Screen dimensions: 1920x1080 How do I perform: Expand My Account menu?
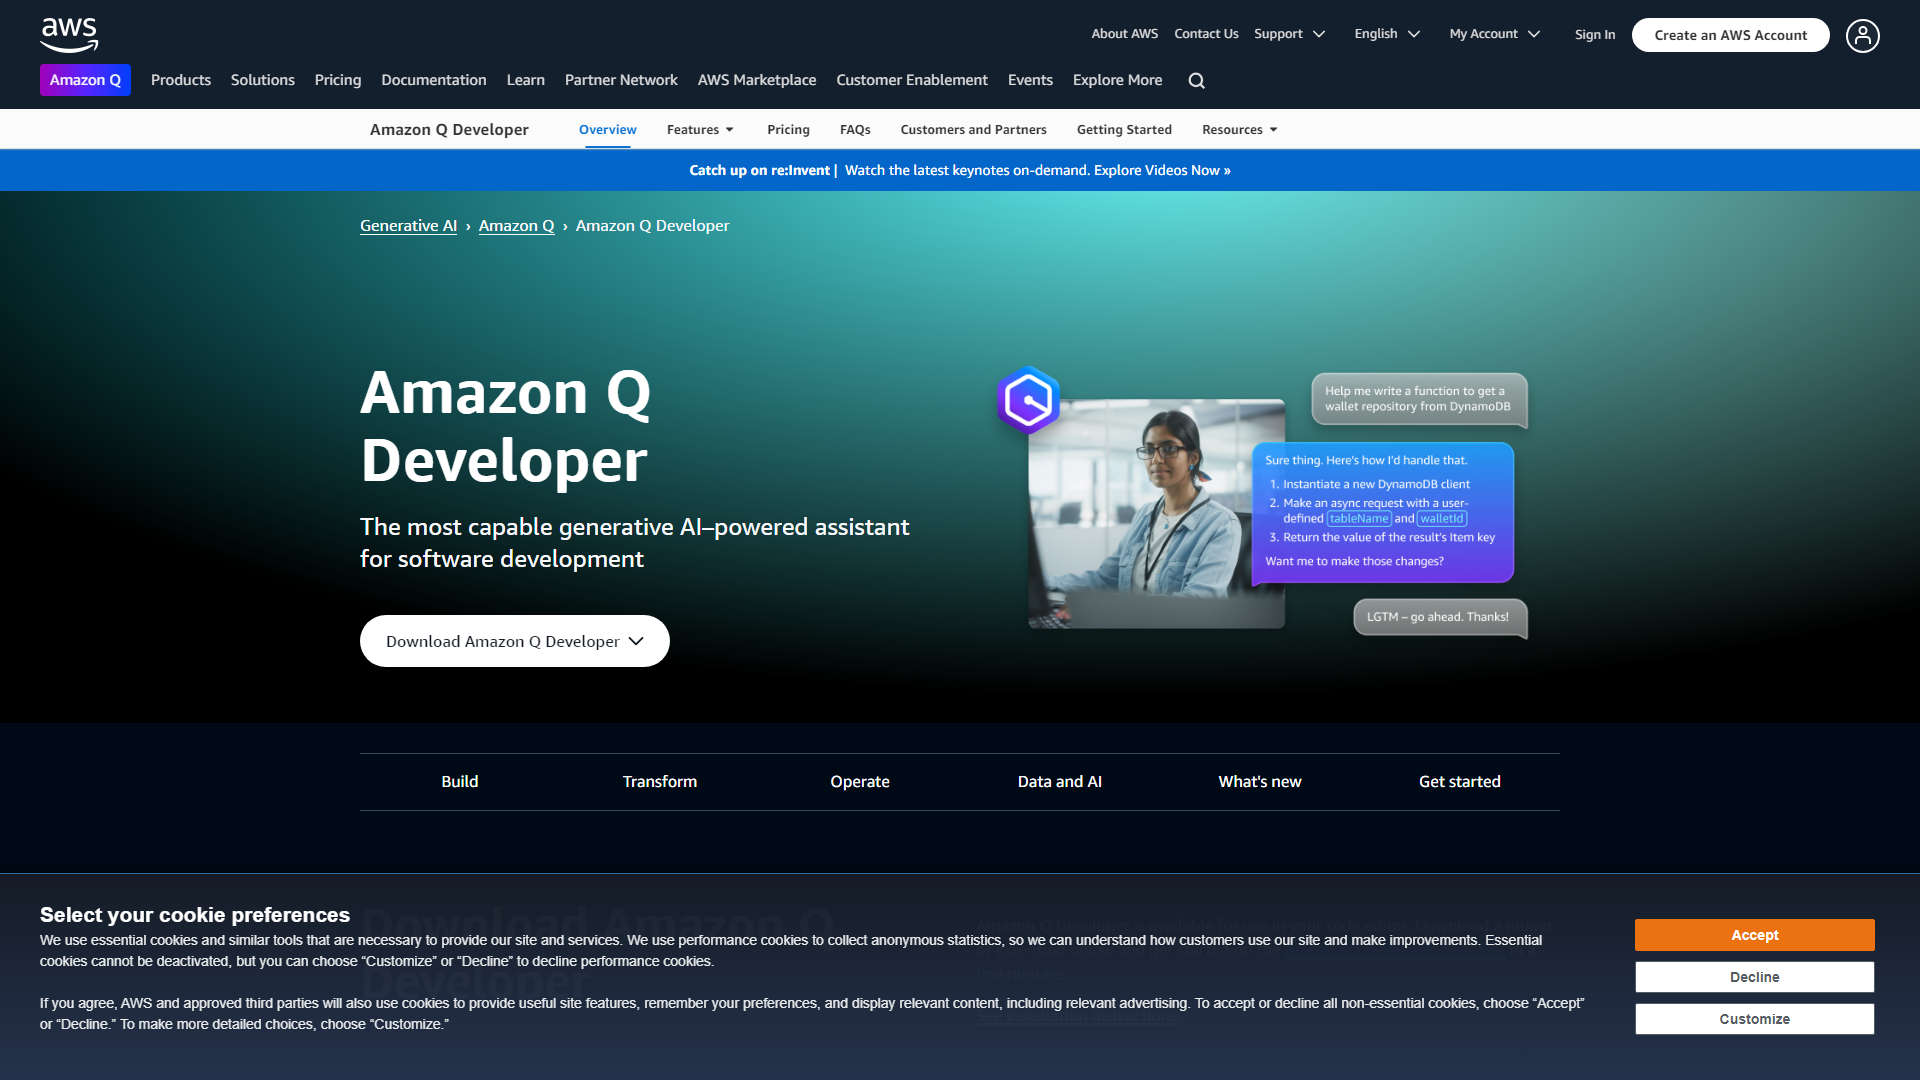[x=1494, y=34]
